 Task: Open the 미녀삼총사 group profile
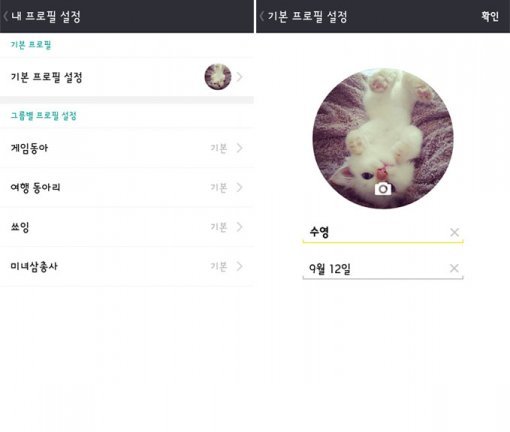click(x=127, y=266)
